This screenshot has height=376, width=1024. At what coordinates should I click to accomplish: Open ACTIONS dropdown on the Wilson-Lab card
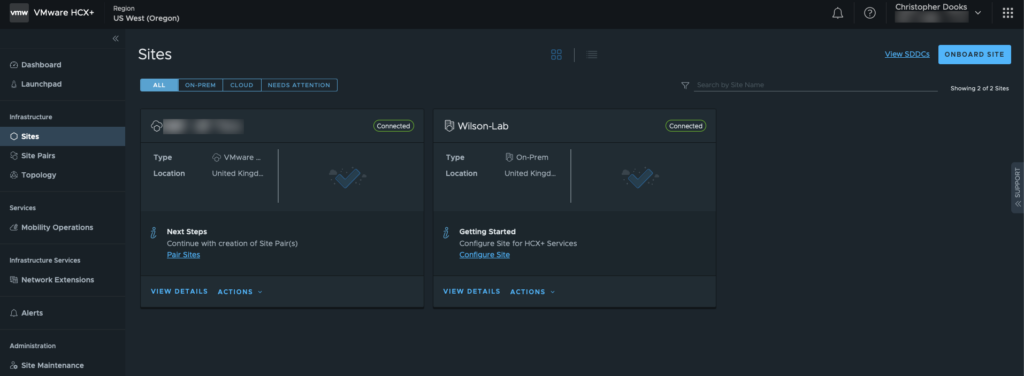click(532, 292)
